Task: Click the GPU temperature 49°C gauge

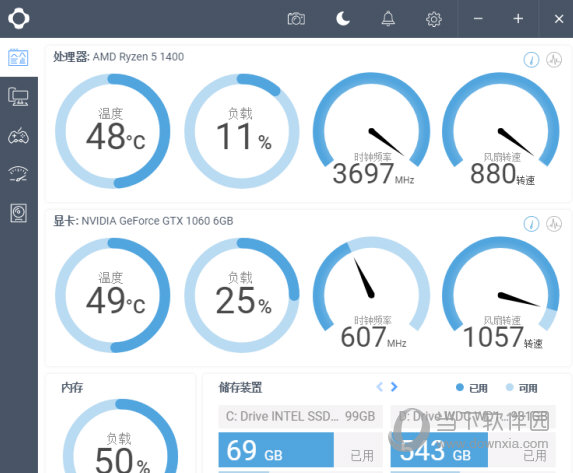Action: (x=113, y=295)
